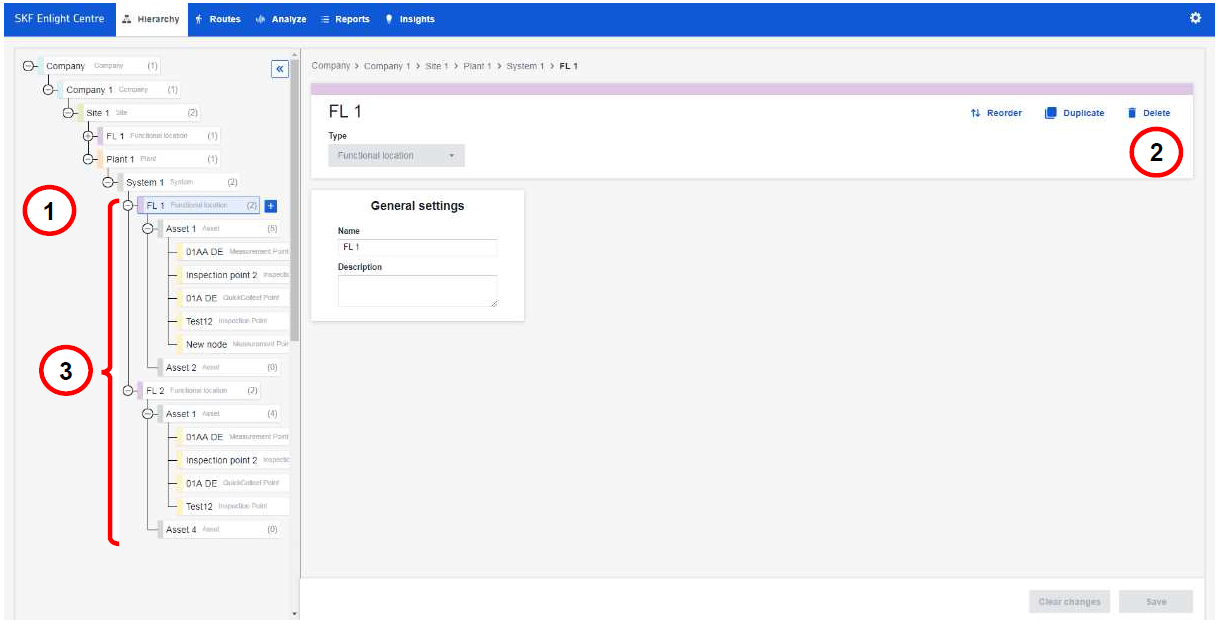Select the System 1 tree row
This screenshot has width=1219, height=629.
pyautogui.click(x=179, y=183)
